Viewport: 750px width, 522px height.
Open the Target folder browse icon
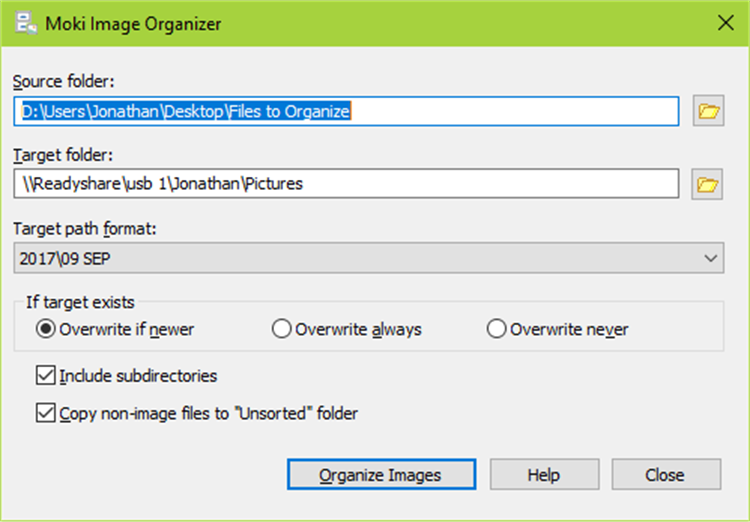coord(707,184)
